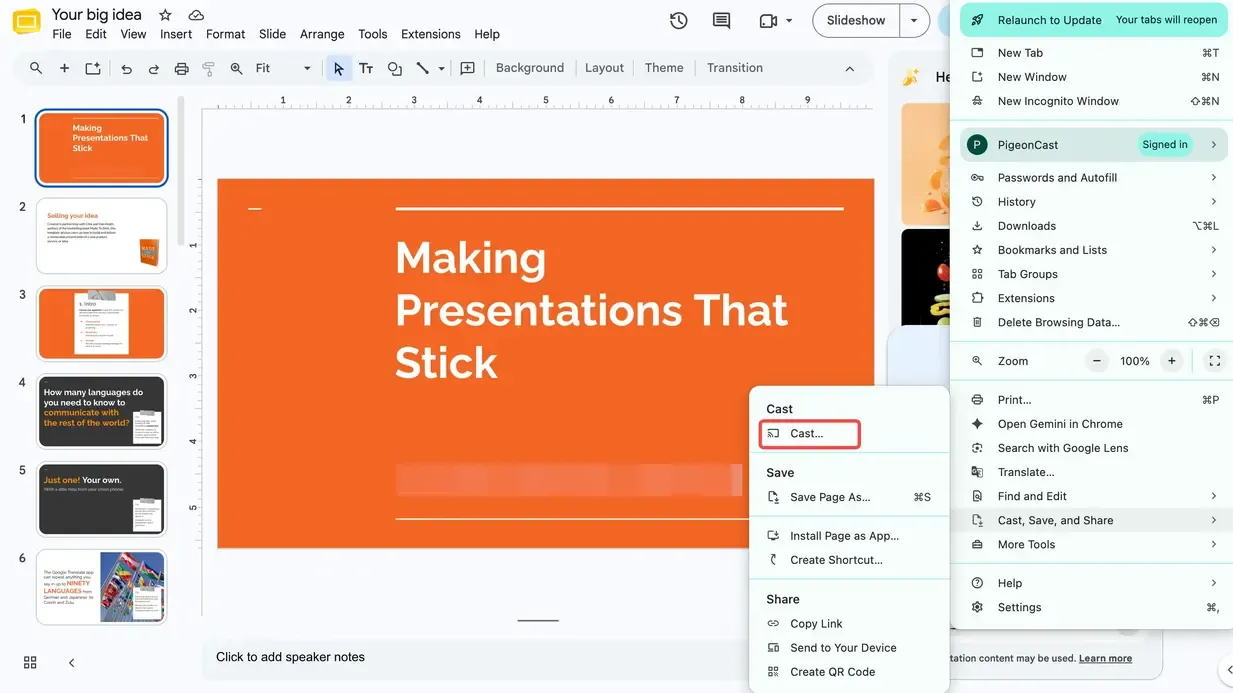The width and height of the screenshot is (1233, 693).
Task: Open the Theme panel
Action: [664, 68]
